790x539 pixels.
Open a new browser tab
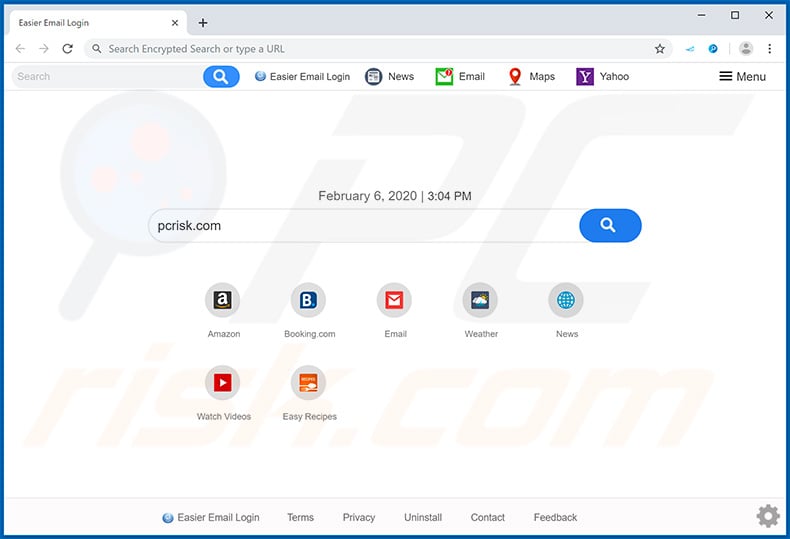point(203,23)
